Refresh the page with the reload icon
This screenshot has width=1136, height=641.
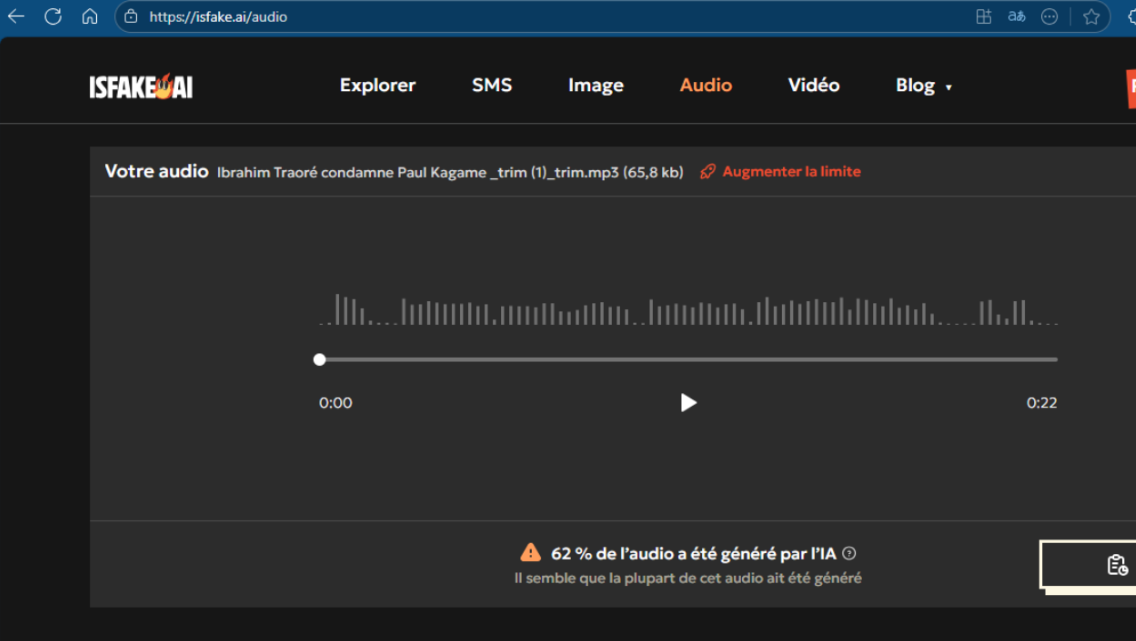[53, 16]
